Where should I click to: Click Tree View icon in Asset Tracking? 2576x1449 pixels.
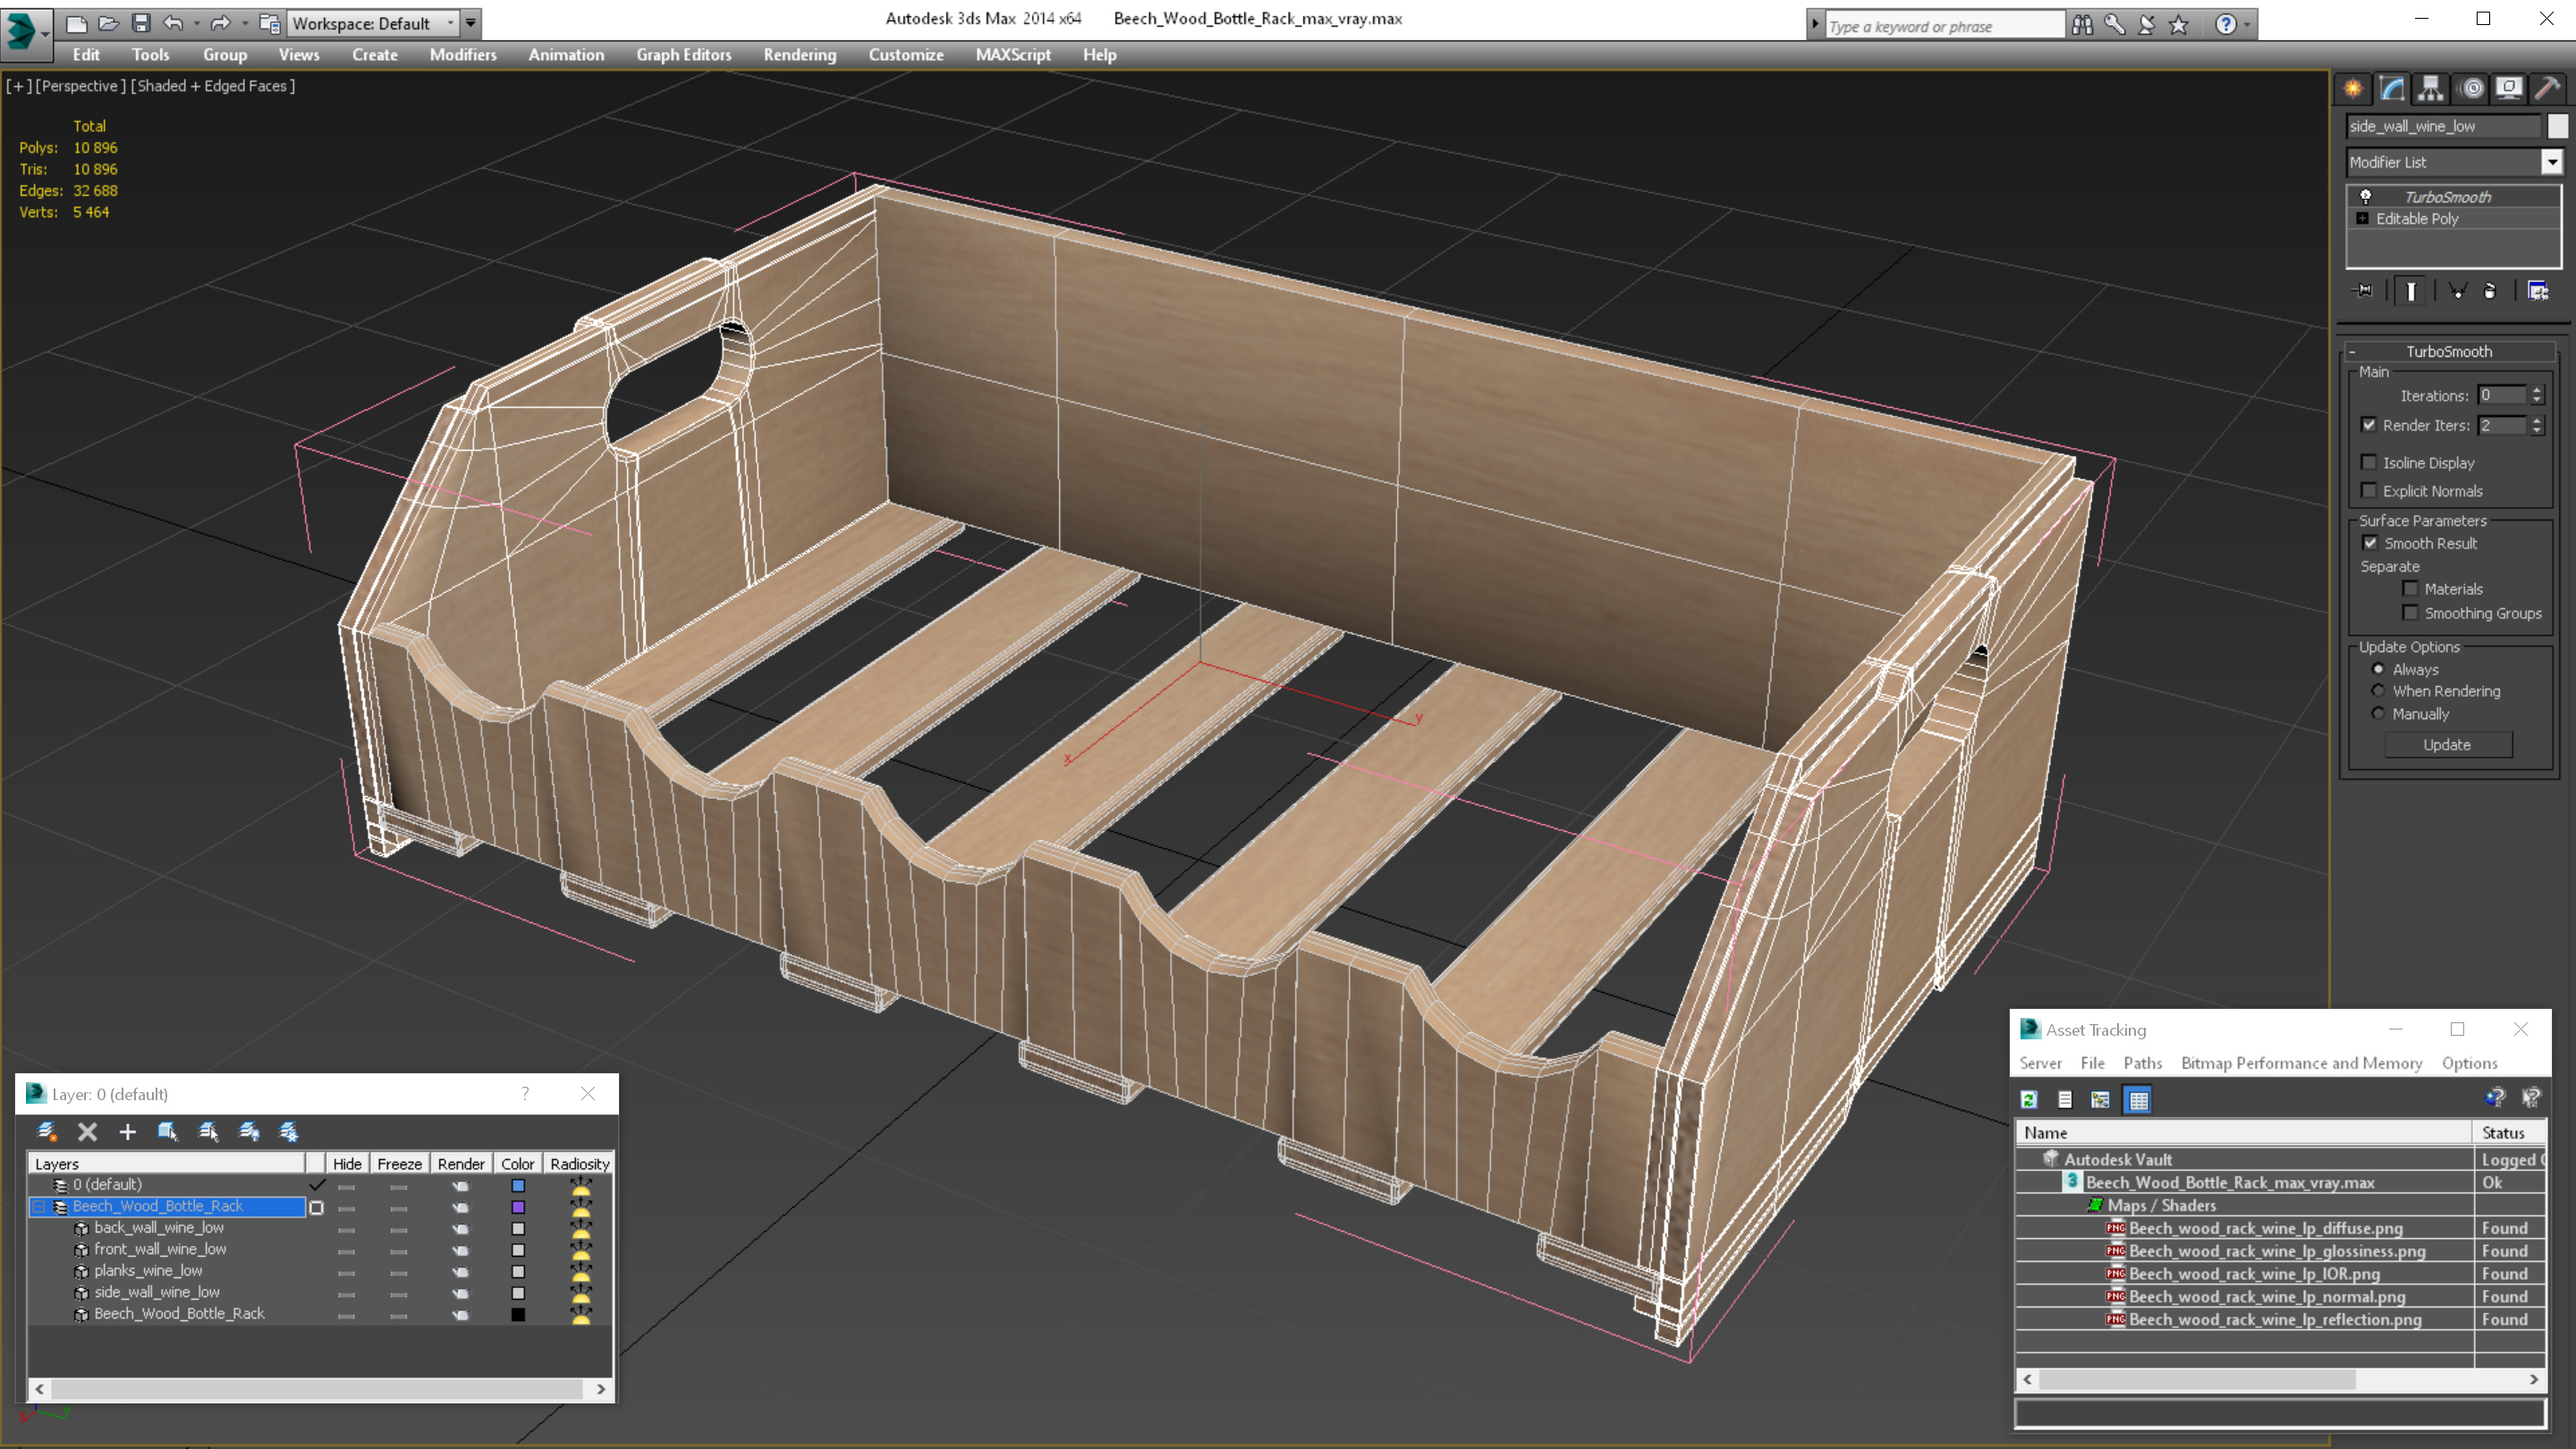click(2100, 1100)
